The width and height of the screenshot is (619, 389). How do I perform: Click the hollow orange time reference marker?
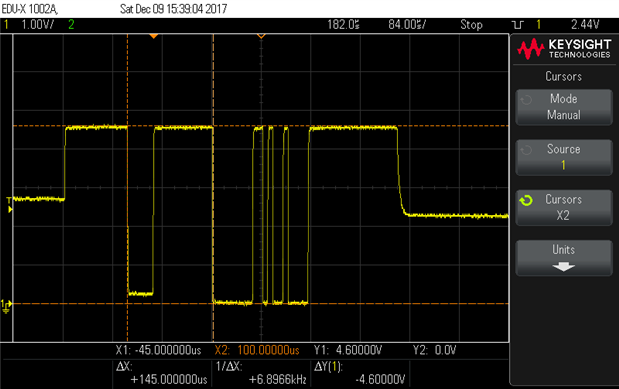(261, 36)
